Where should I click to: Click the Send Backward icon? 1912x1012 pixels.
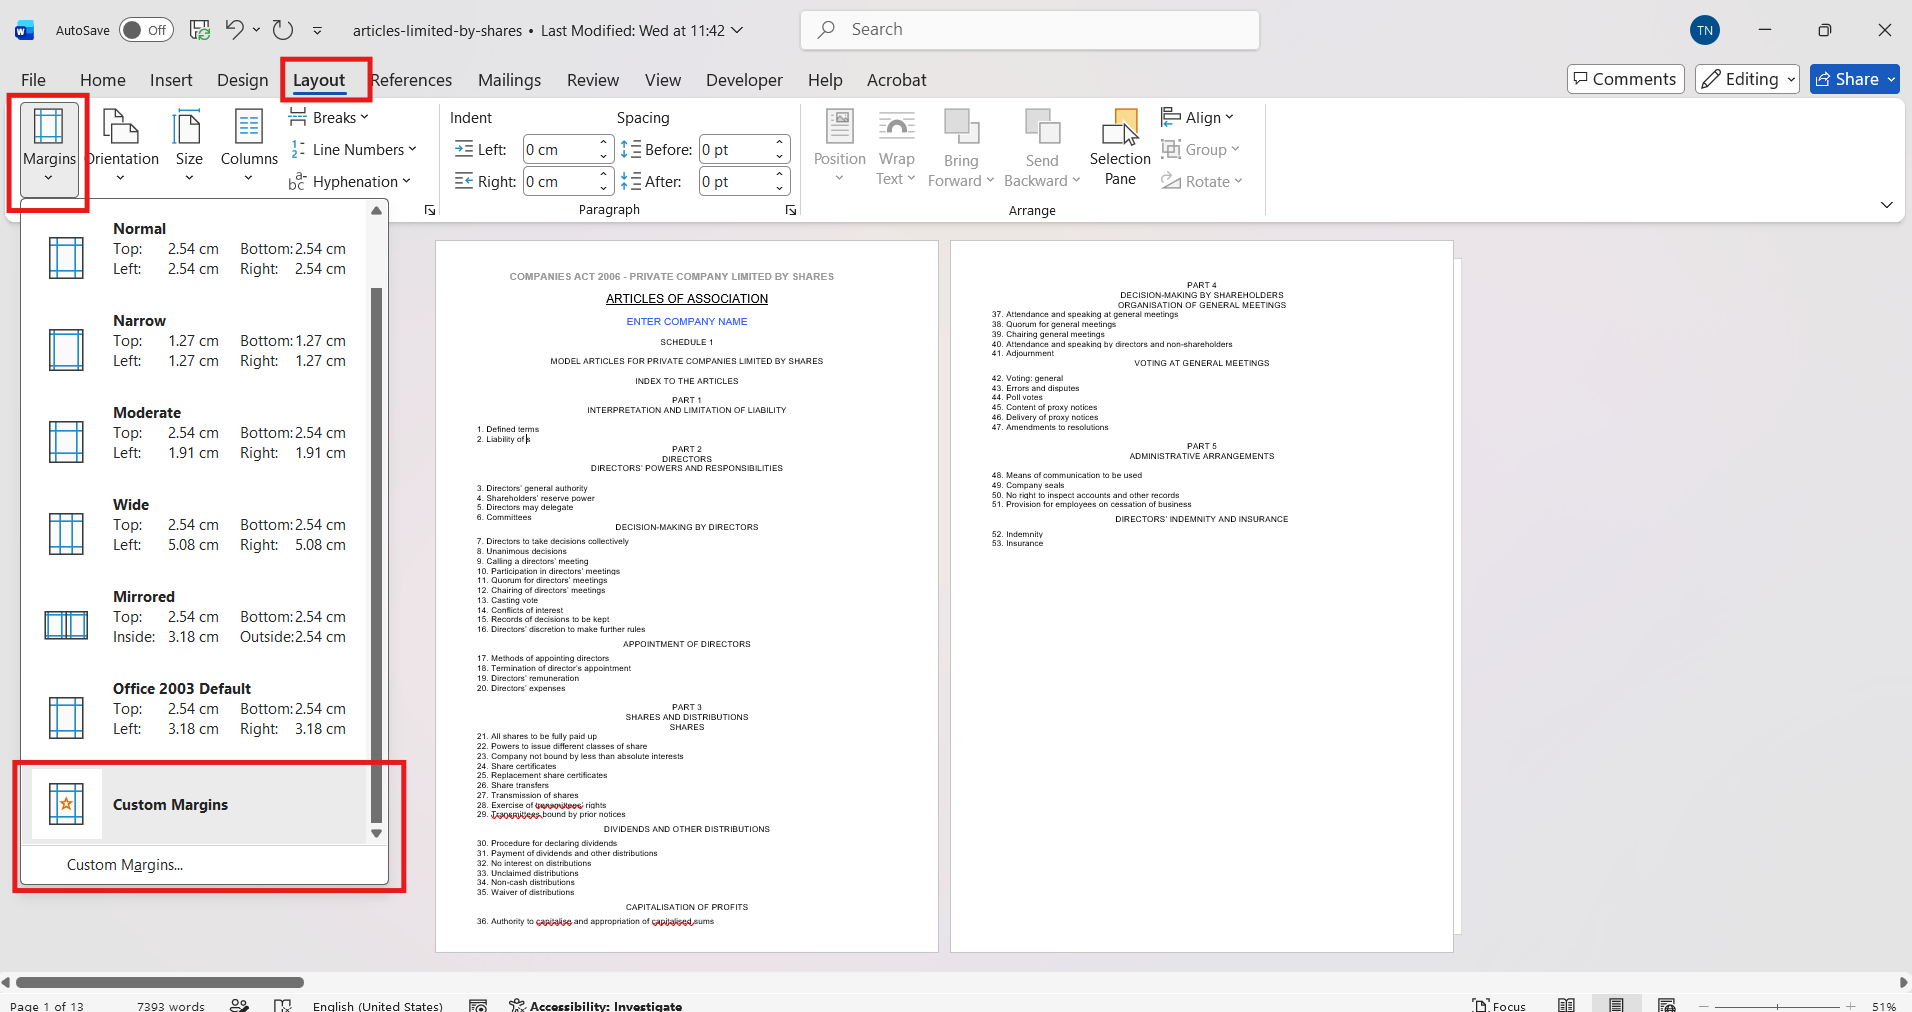pos(1042,127)
